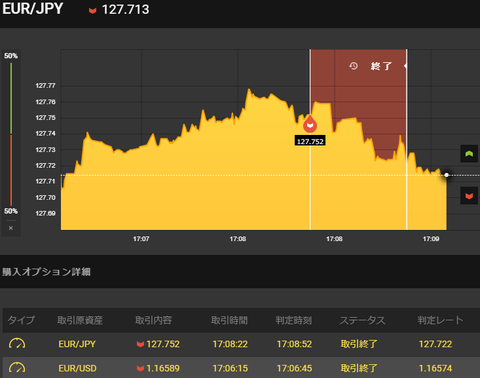Viewport: 480px width, 378px height.
Task: Click 取引終了 status in EUR/USD row
Action: coord(359,368)
